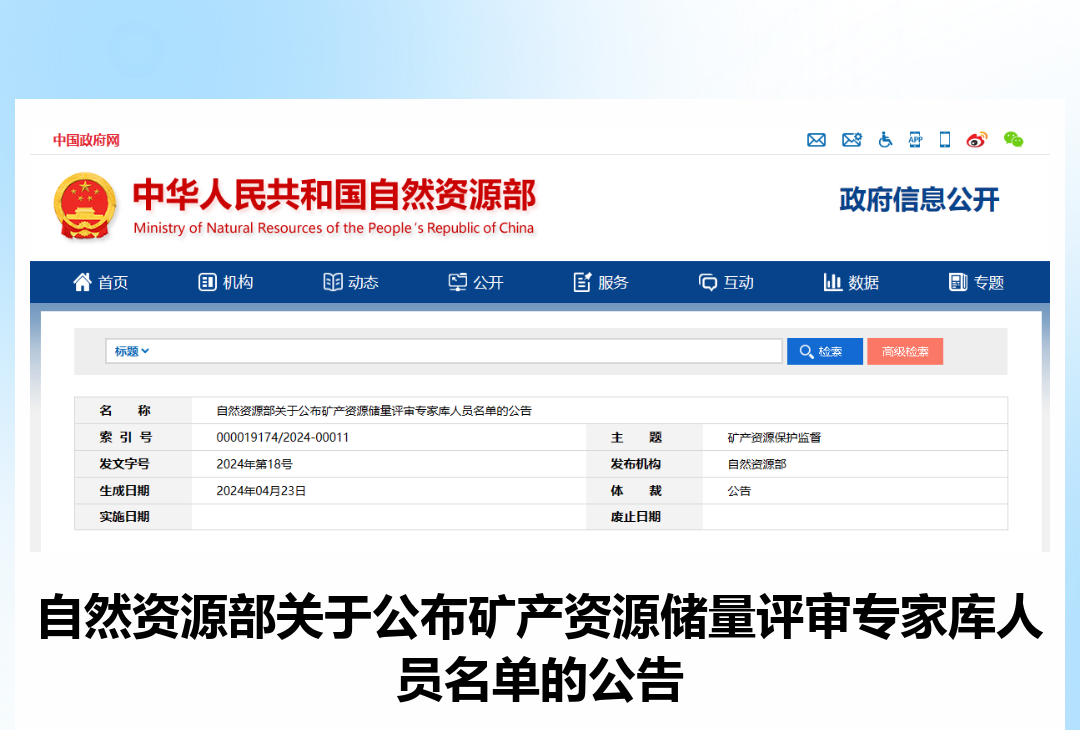Click the 索引号 label cell
Screen dimensions: 1080x730
pos(133,437)
